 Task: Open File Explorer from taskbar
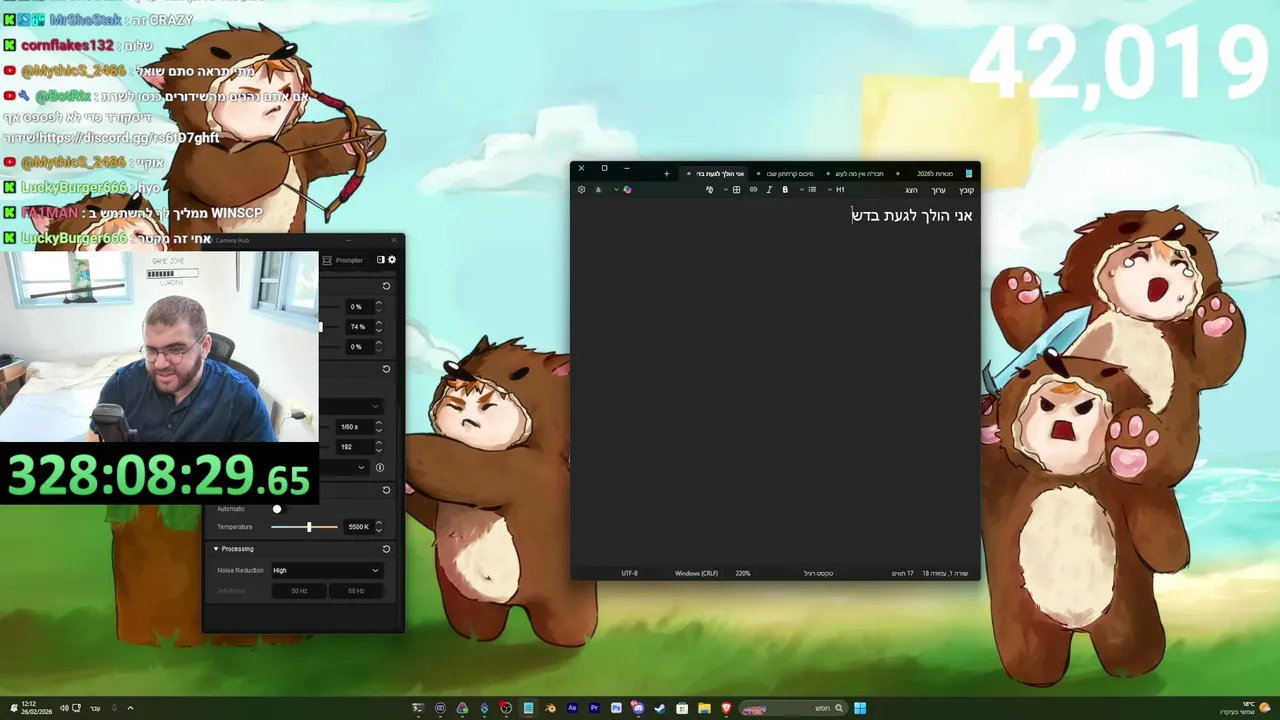[704, 708]
